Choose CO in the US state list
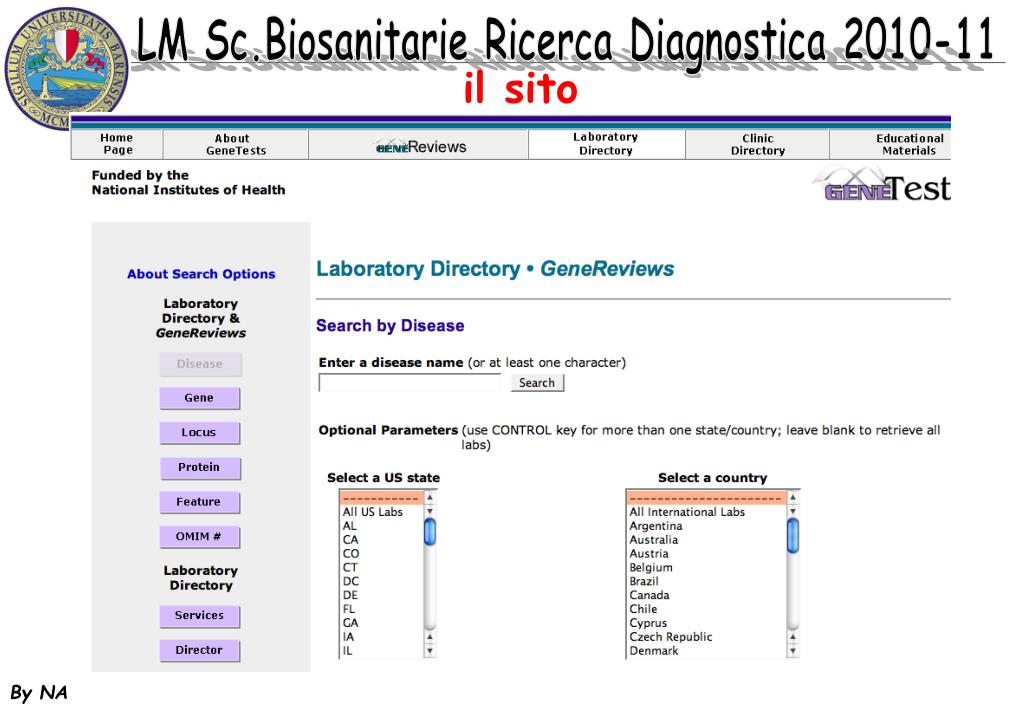The height and width of the screenshot is (708, 1023). point(382,553)
